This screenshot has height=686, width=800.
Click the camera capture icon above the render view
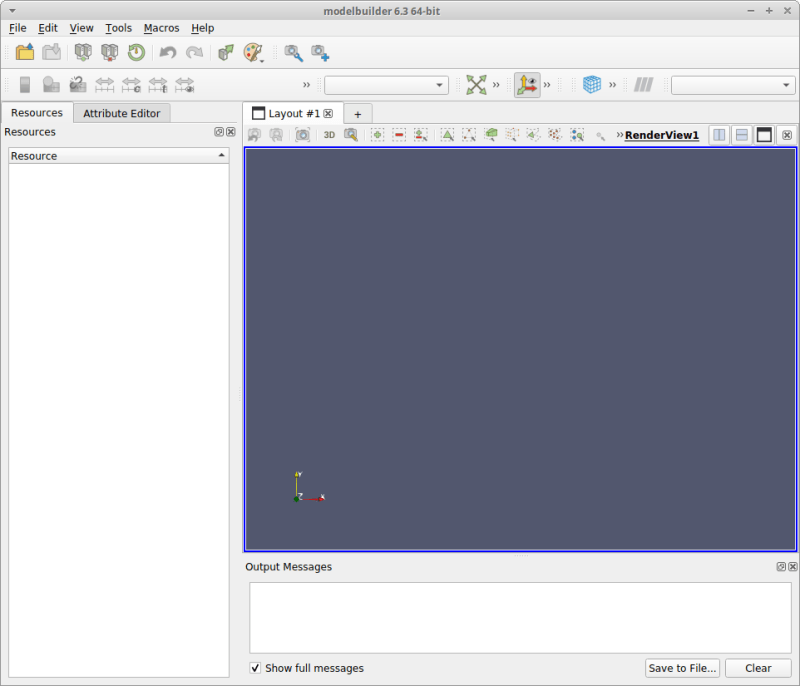pyautogui.click(x=302, y=134)
